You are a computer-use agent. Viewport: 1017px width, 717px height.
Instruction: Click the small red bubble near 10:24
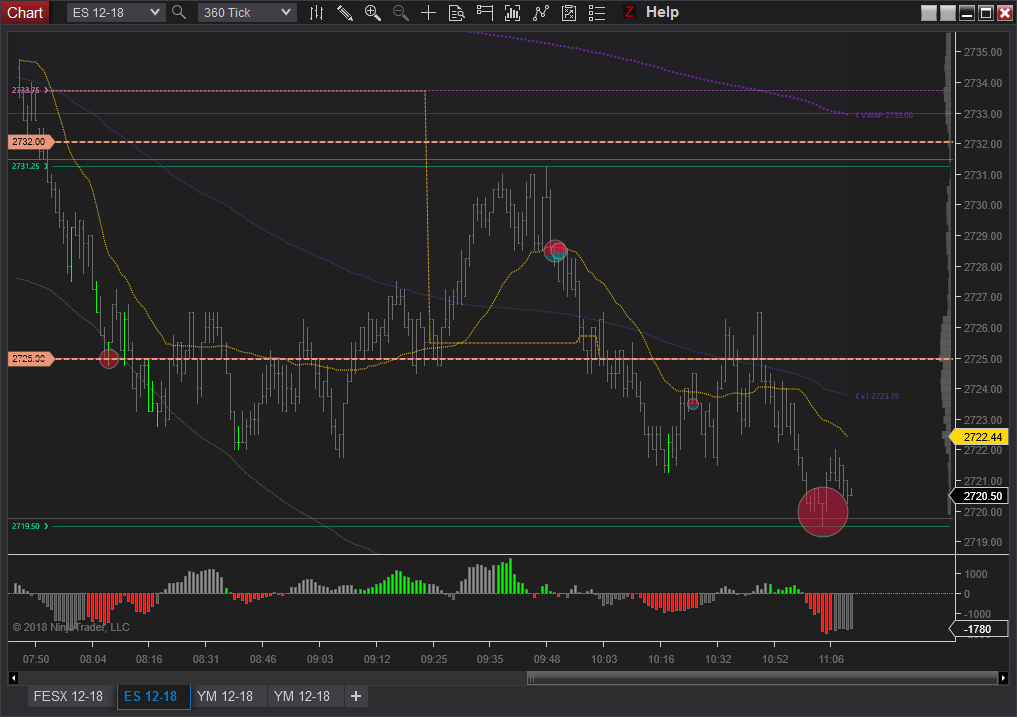coord(693,404)
